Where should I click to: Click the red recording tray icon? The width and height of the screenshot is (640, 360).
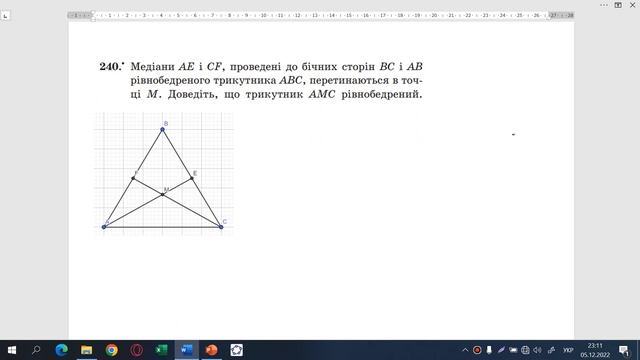[x=477, y=350]
